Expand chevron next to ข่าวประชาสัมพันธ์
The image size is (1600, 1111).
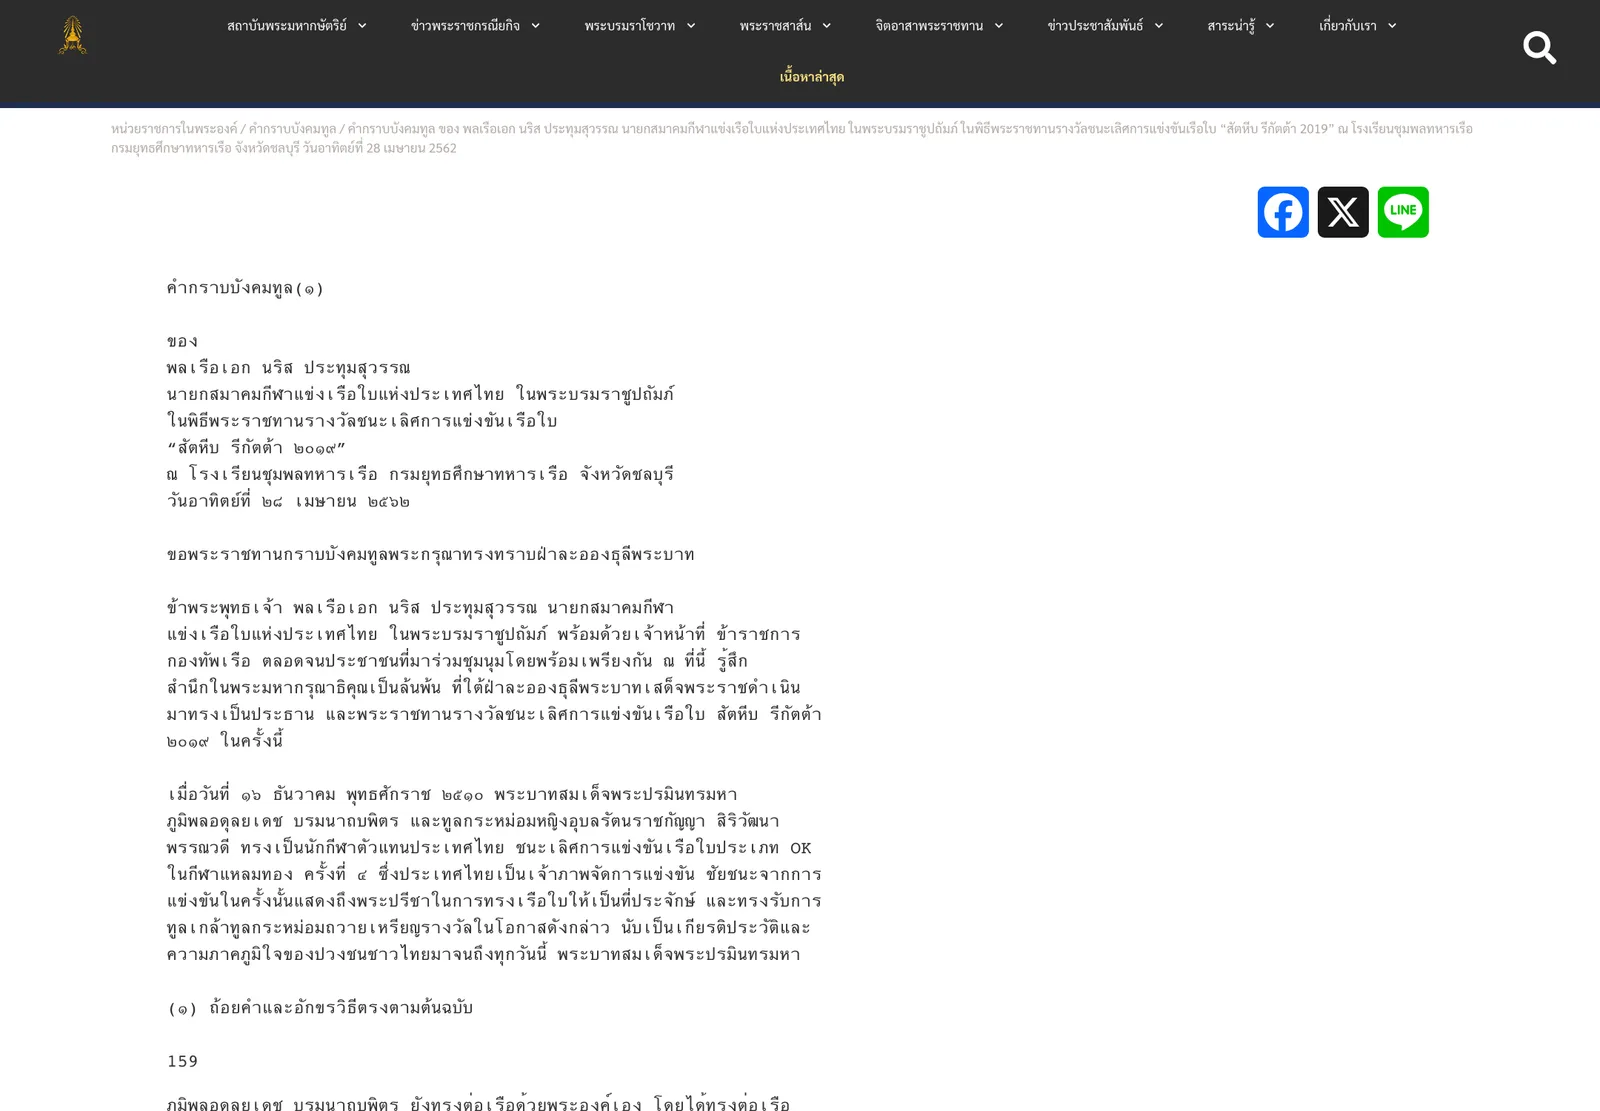pos(1158,26)
